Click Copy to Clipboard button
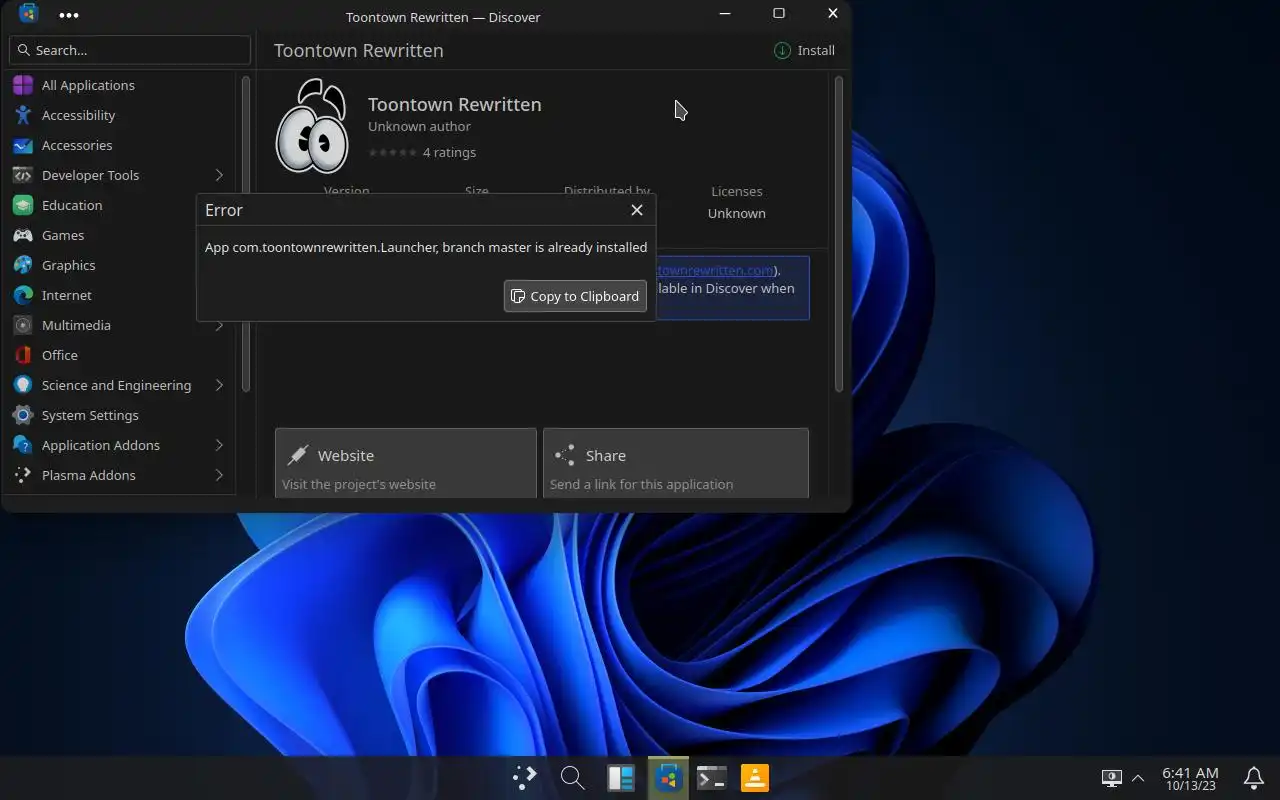 pyautogui.click(x=575, y=296)
